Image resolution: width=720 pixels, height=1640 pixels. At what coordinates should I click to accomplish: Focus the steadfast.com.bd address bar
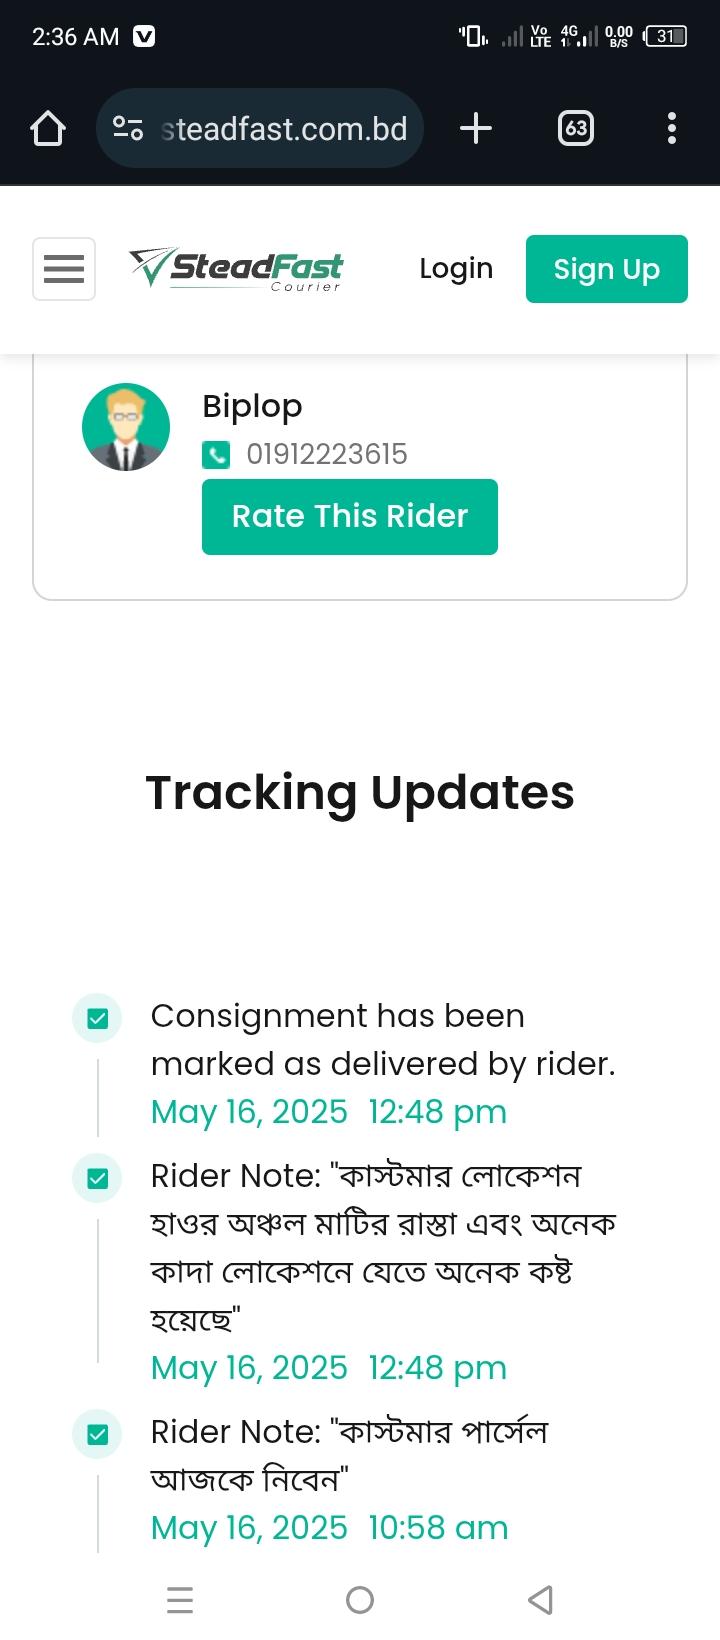pyautogui.click(x=284, y=128)
